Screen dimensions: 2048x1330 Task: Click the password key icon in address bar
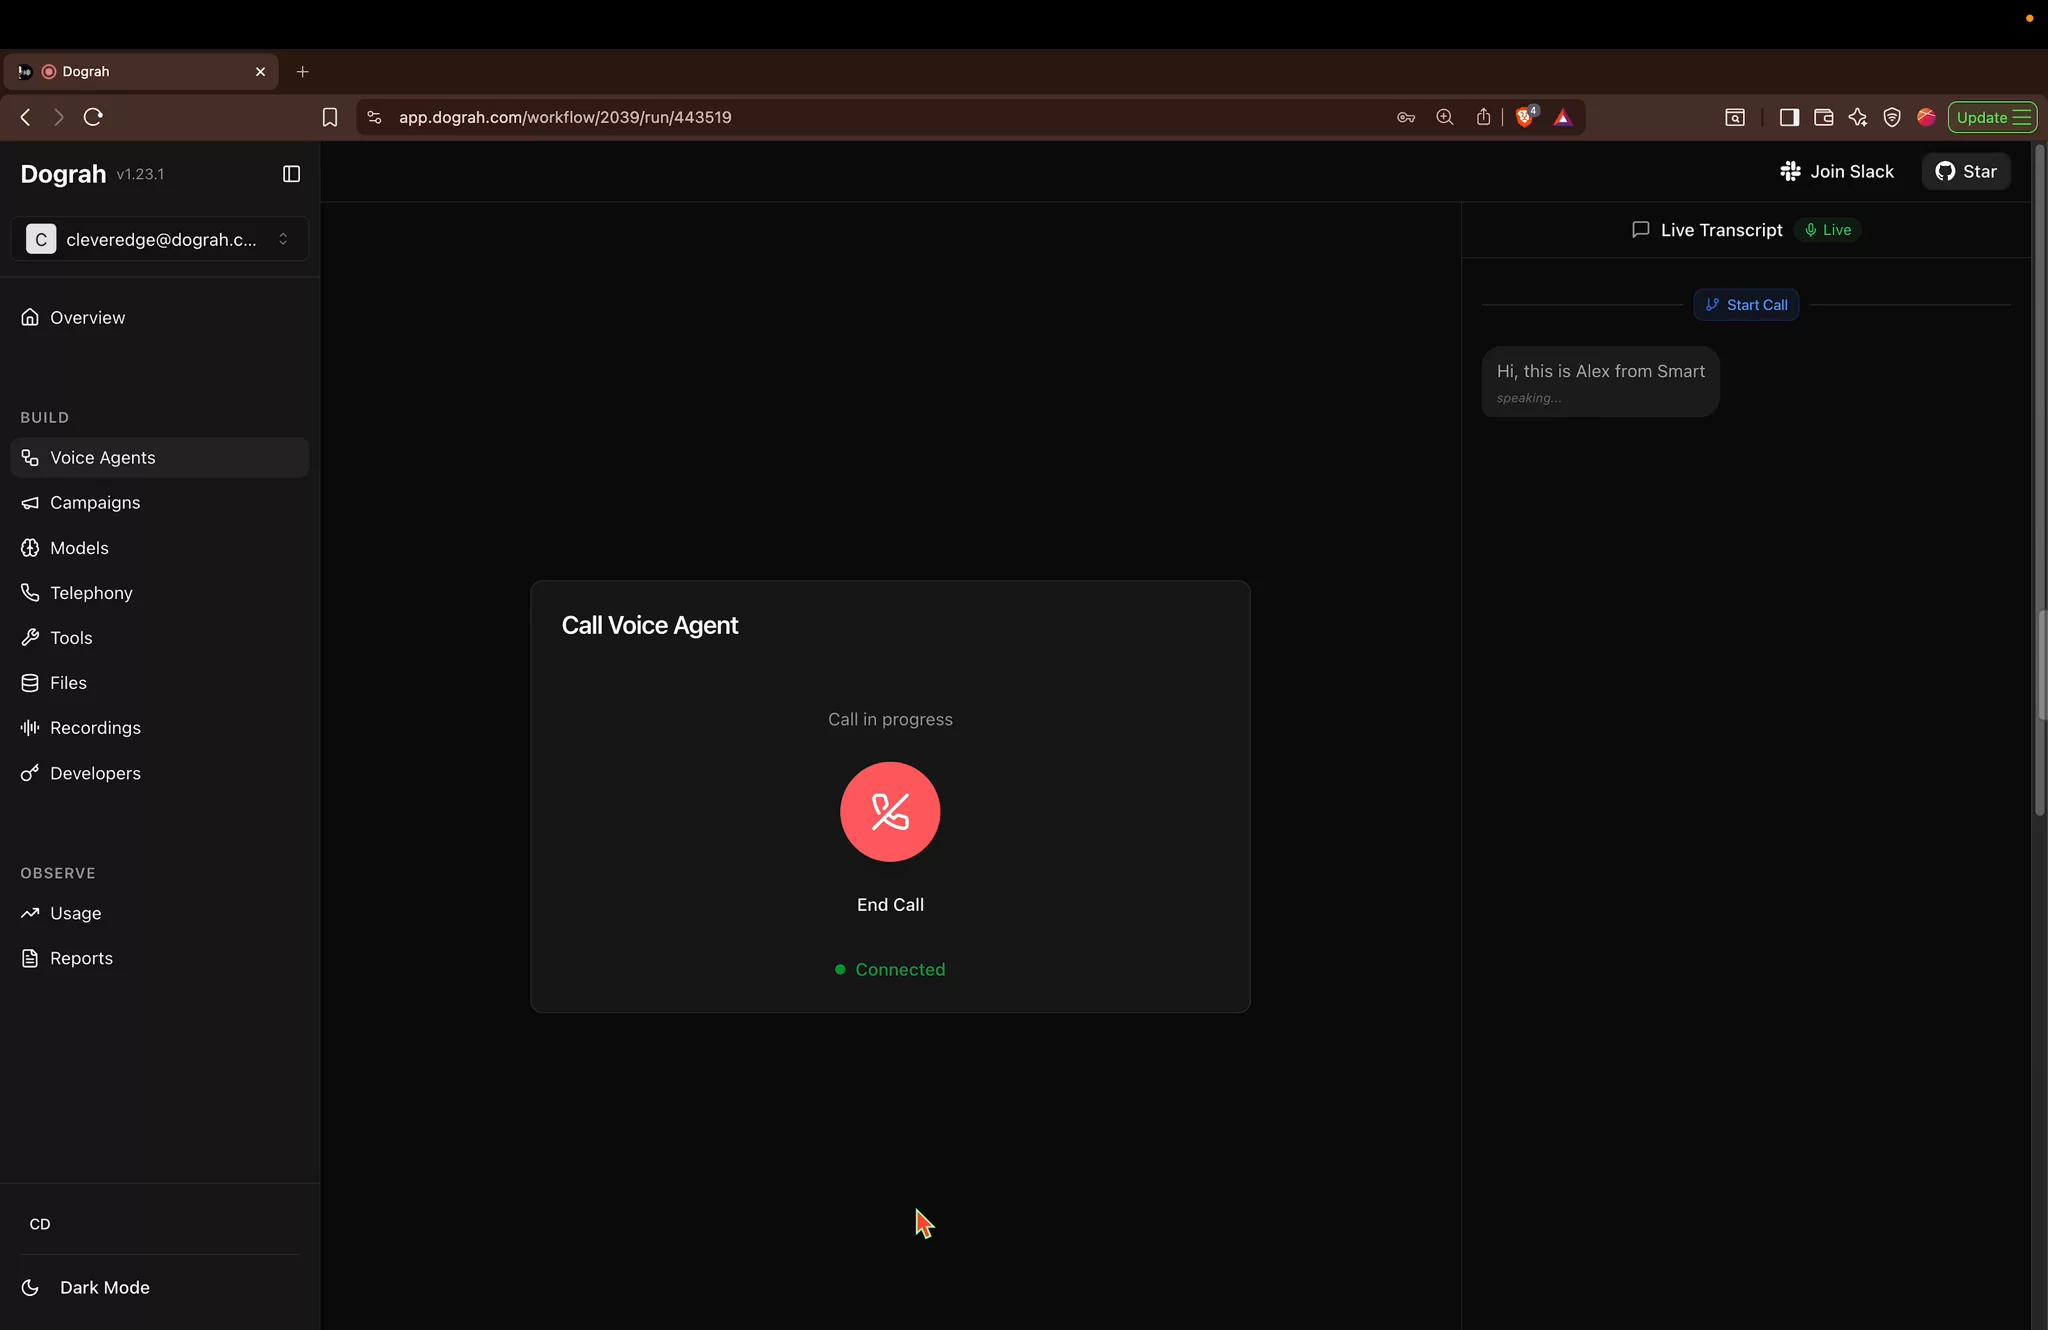[x=1406, y=117]
